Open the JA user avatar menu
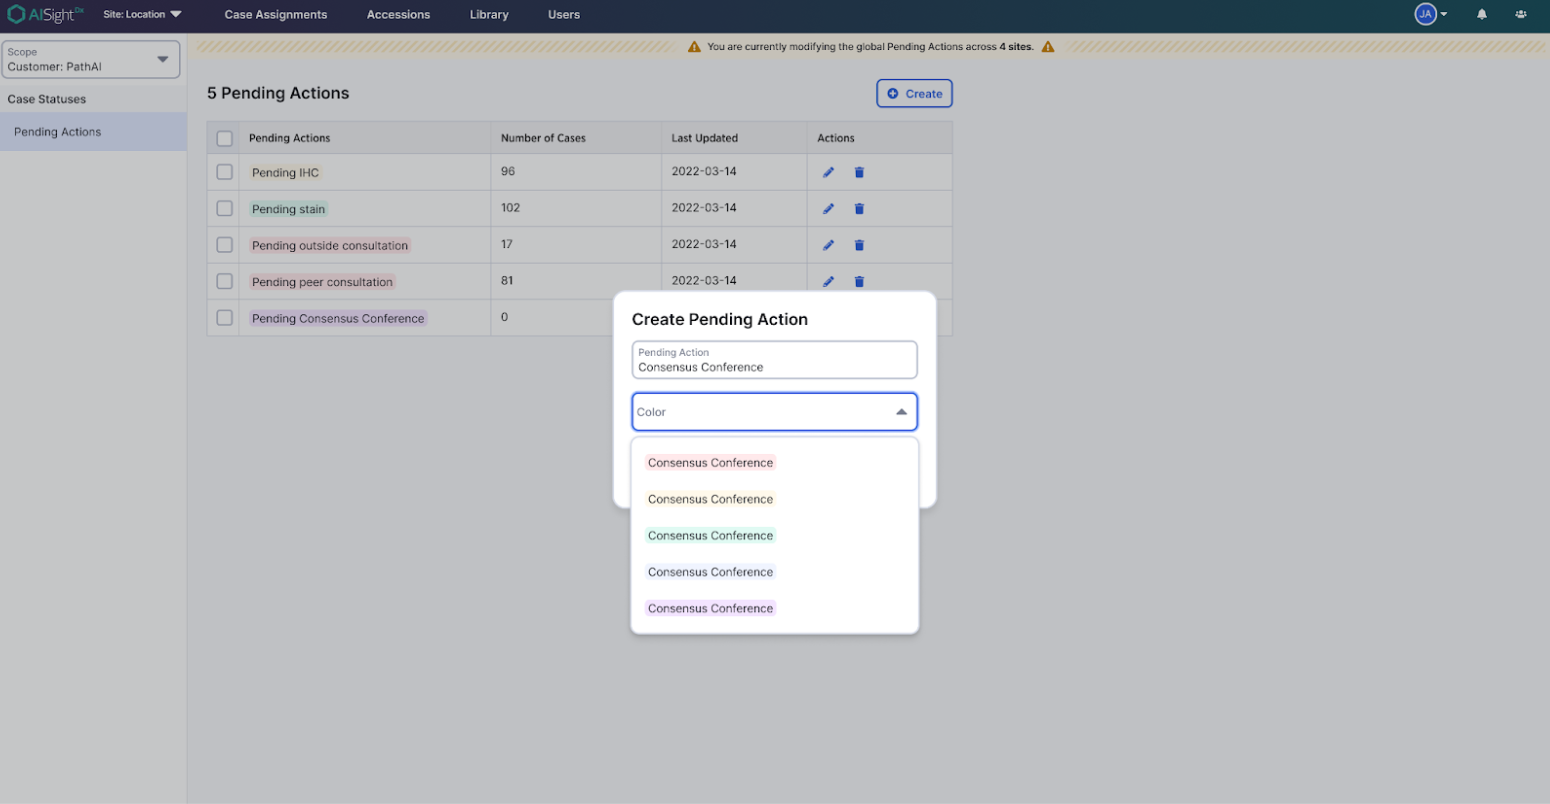 (1431, 14)
